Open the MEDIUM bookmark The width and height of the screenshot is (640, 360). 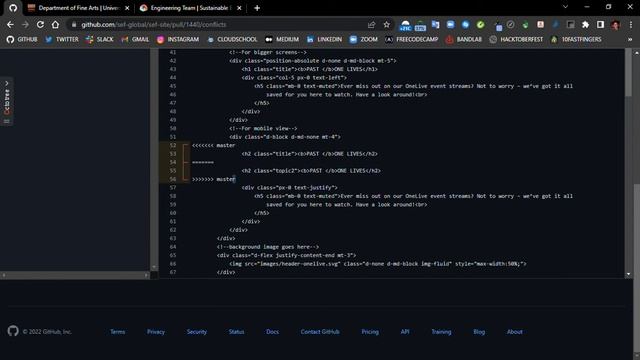[x=282, y=39]
